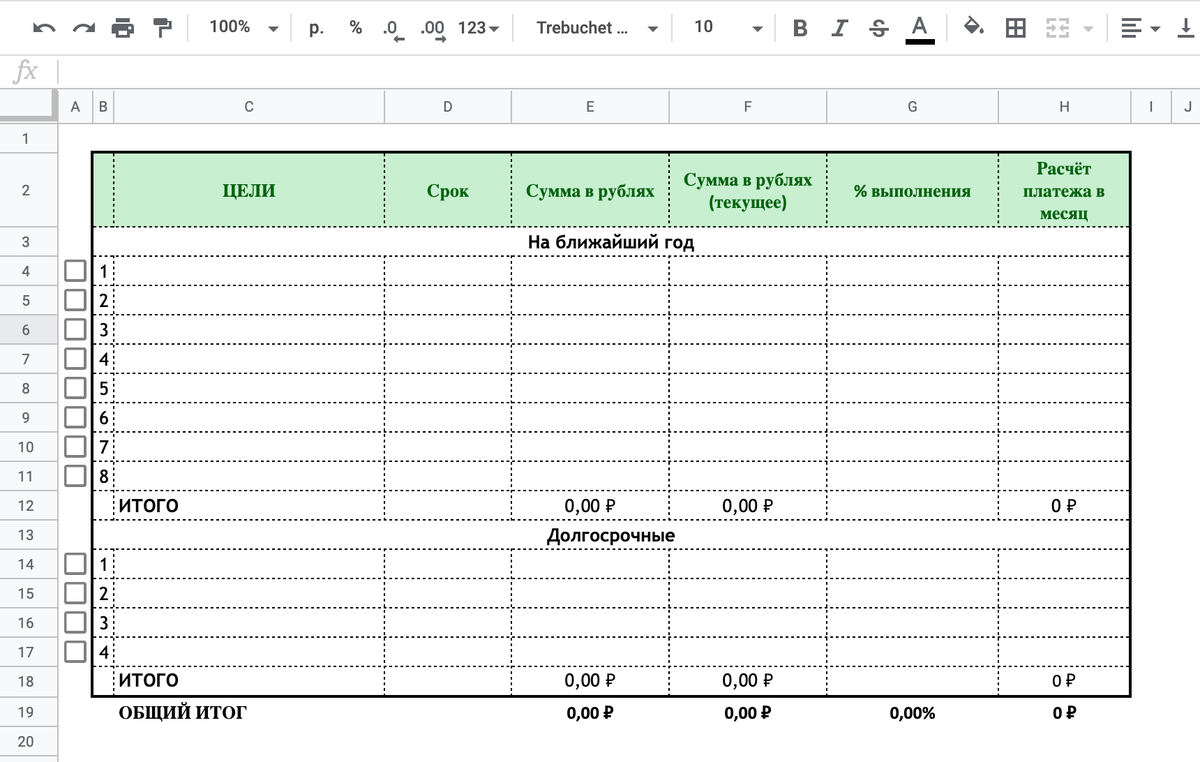Open the fill color bucket

tap(973, 28)
